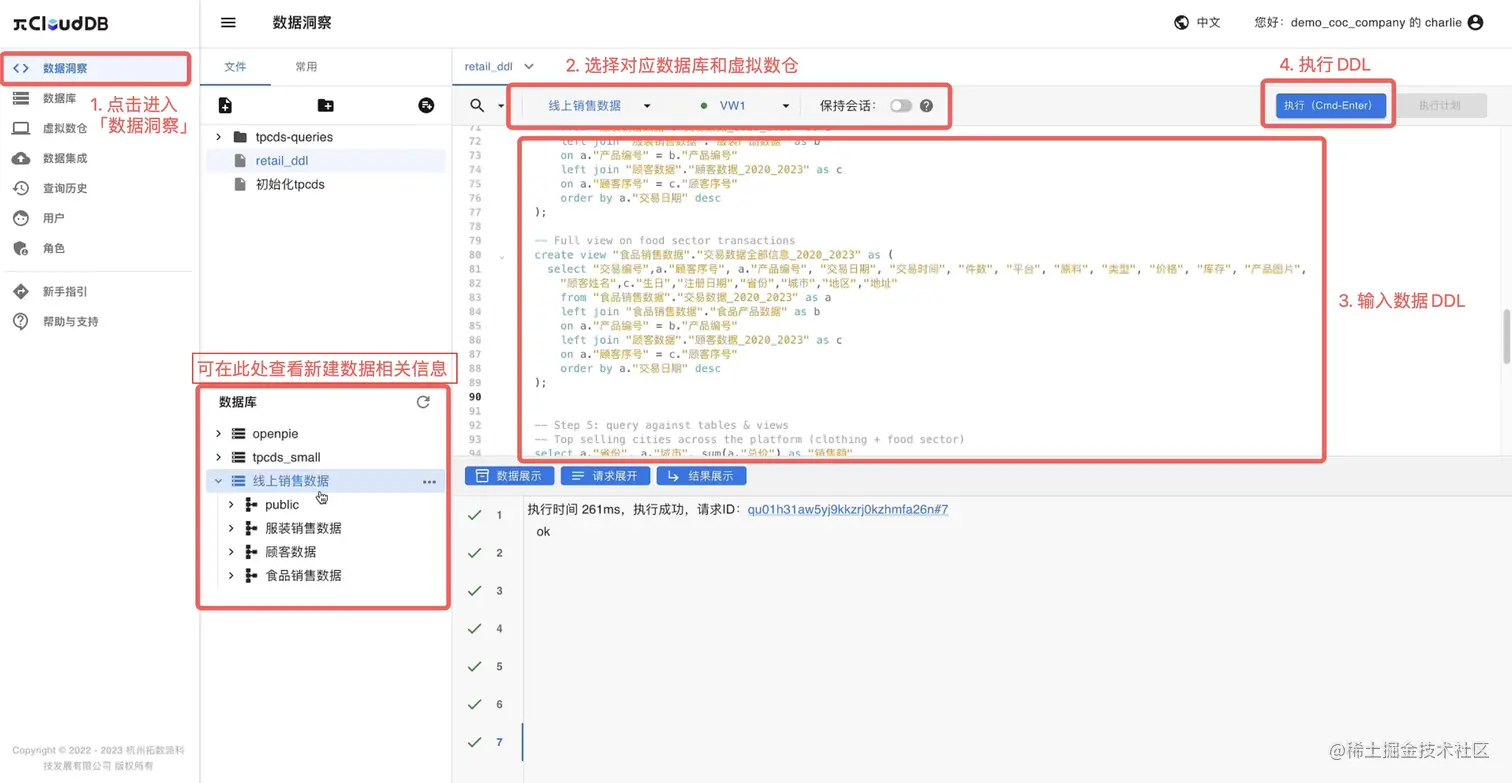Screen dimensions: 1512x783
Task: Select result row 7
Action: point(488,743)
